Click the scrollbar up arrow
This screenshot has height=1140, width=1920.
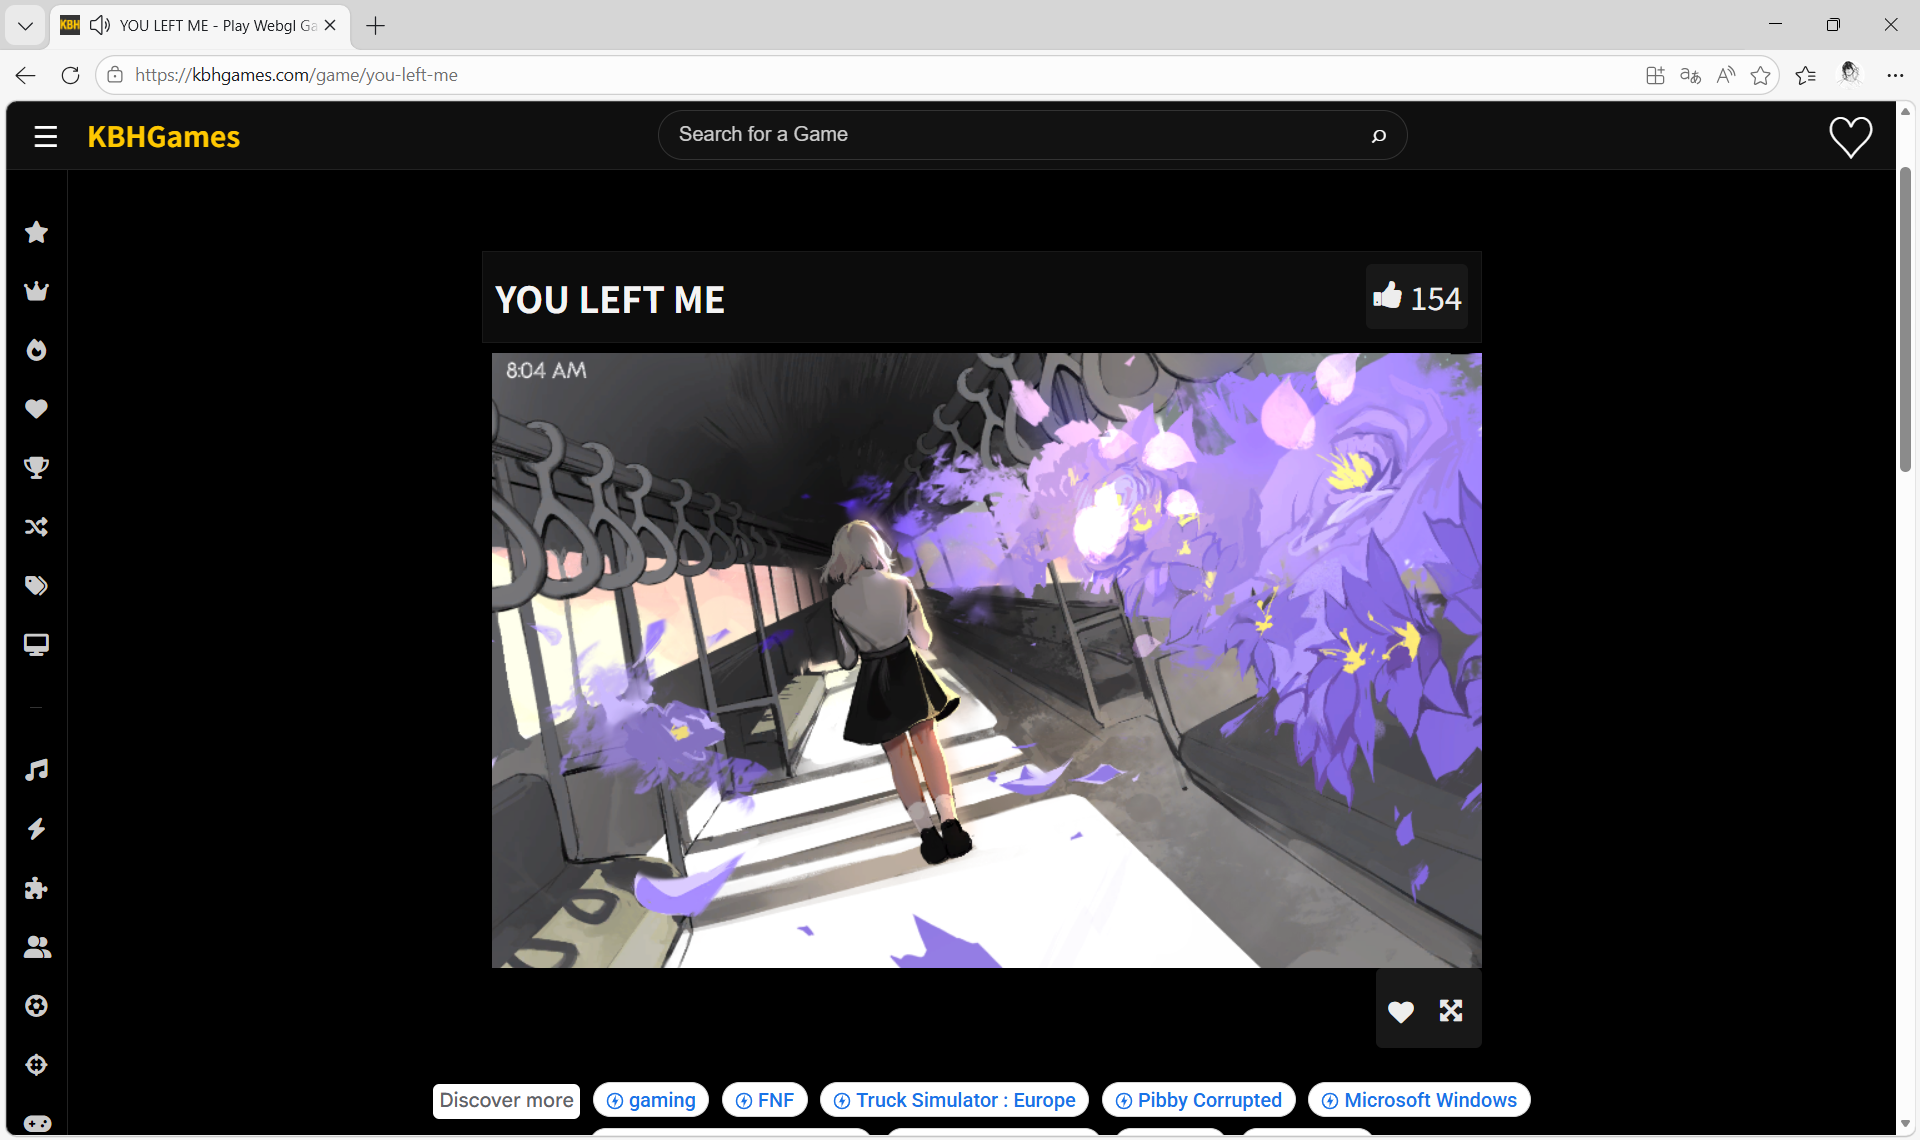pos(1906,111)
